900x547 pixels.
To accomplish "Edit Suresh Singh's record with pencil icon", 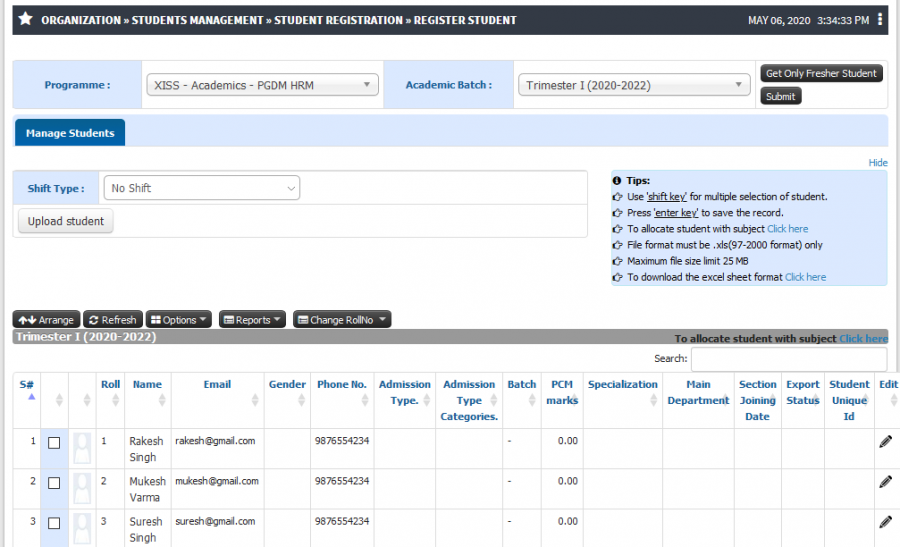I will point(886,522).
